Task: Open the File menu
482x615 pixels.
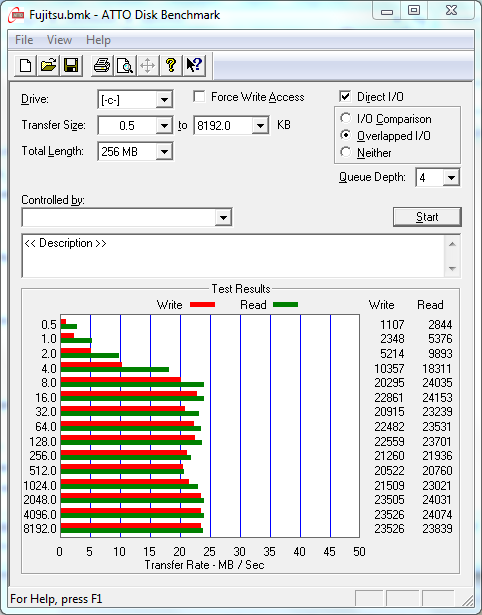Action: click(24, 40)
